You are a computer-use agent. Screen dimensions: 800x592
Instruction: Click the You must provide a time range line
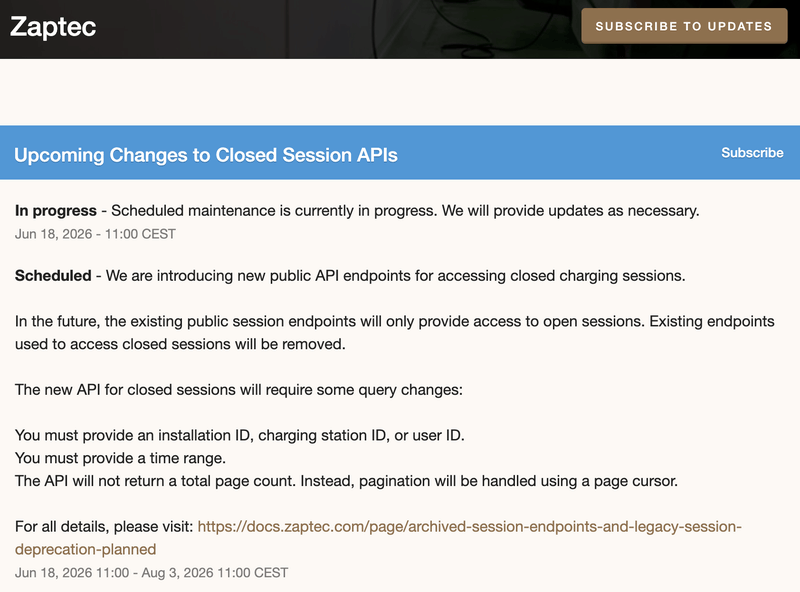[120, 458]
